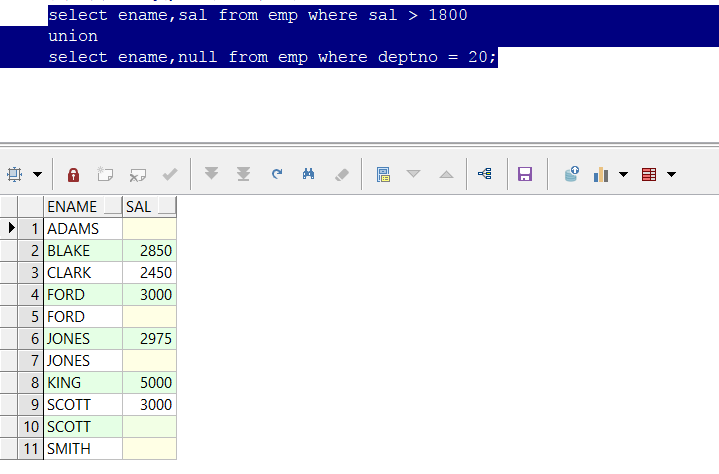Click the small sort button in ENAME header
This screenshot has height=474, width=719.
(113, 206)
